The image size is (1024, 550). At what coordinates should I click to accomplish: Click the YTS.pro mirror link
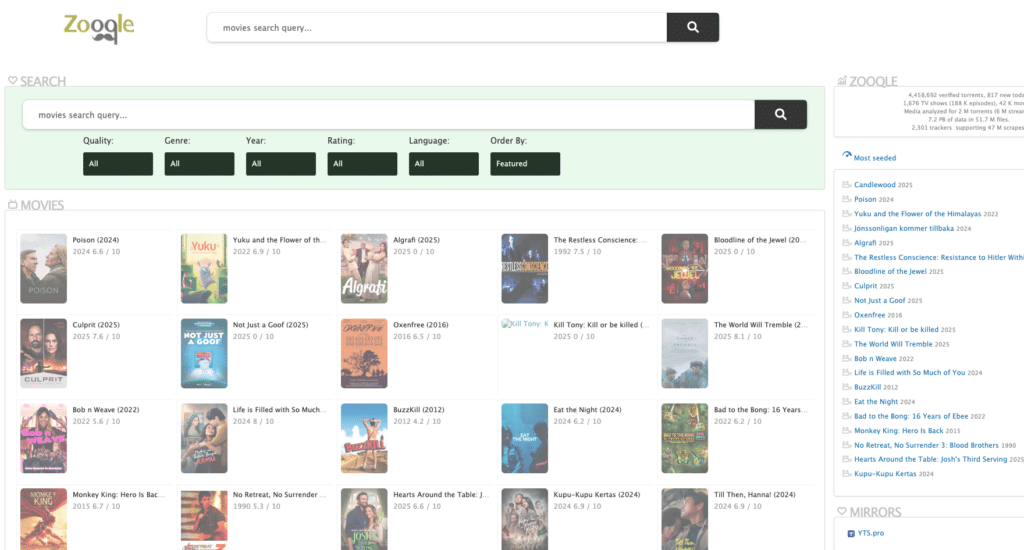coord(871,533)
